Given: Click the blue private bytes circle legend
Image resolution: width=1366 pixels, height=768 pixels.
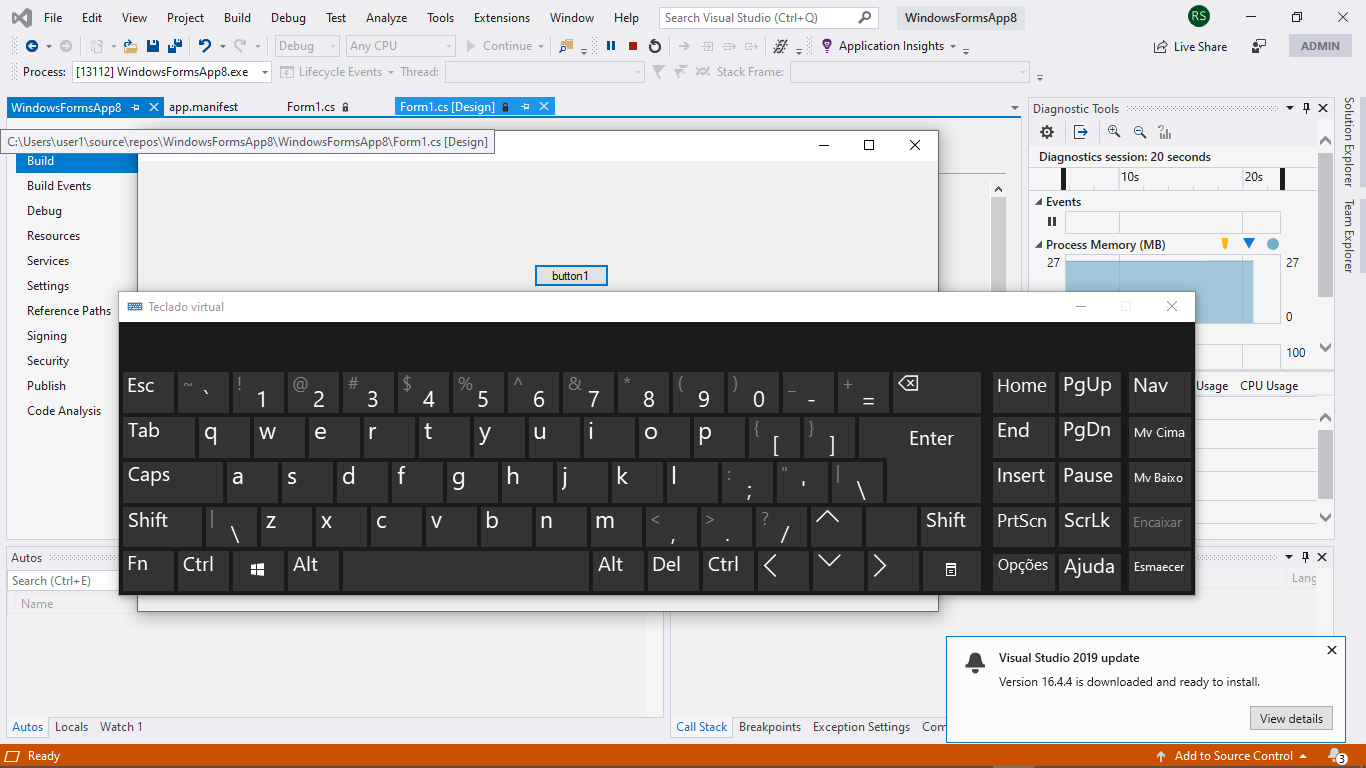Looking at the screenshot, I should coord(1273,244).
